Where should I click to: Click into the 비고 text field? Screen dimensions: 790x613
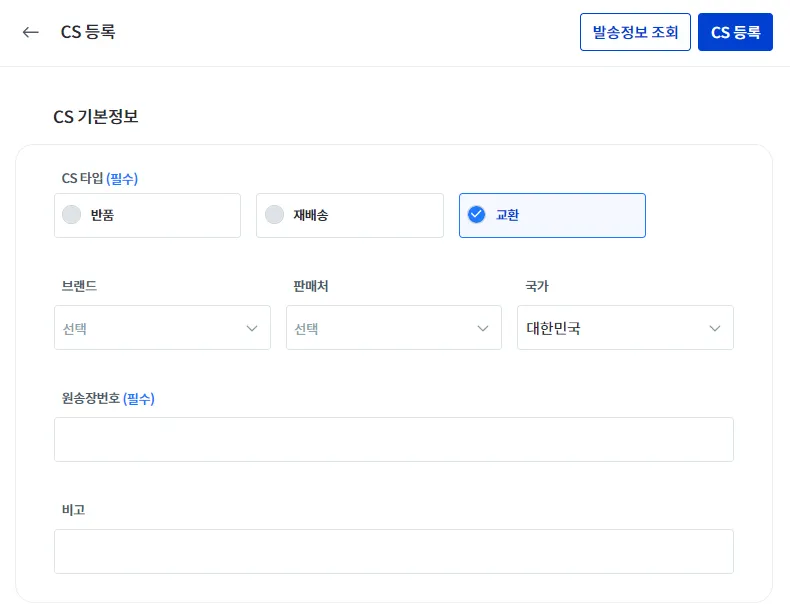[x=393, y=551]
